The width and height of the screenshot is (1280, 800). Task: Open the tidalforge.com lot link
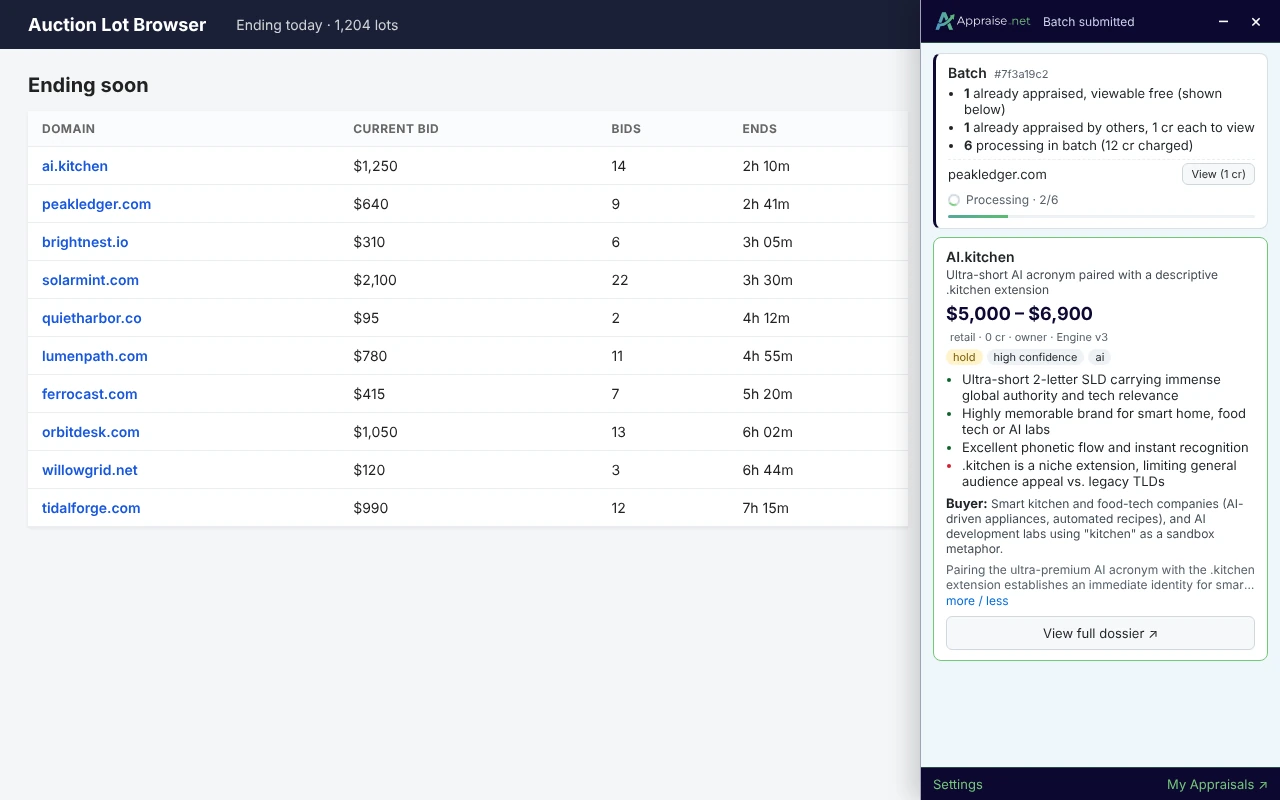91,508
